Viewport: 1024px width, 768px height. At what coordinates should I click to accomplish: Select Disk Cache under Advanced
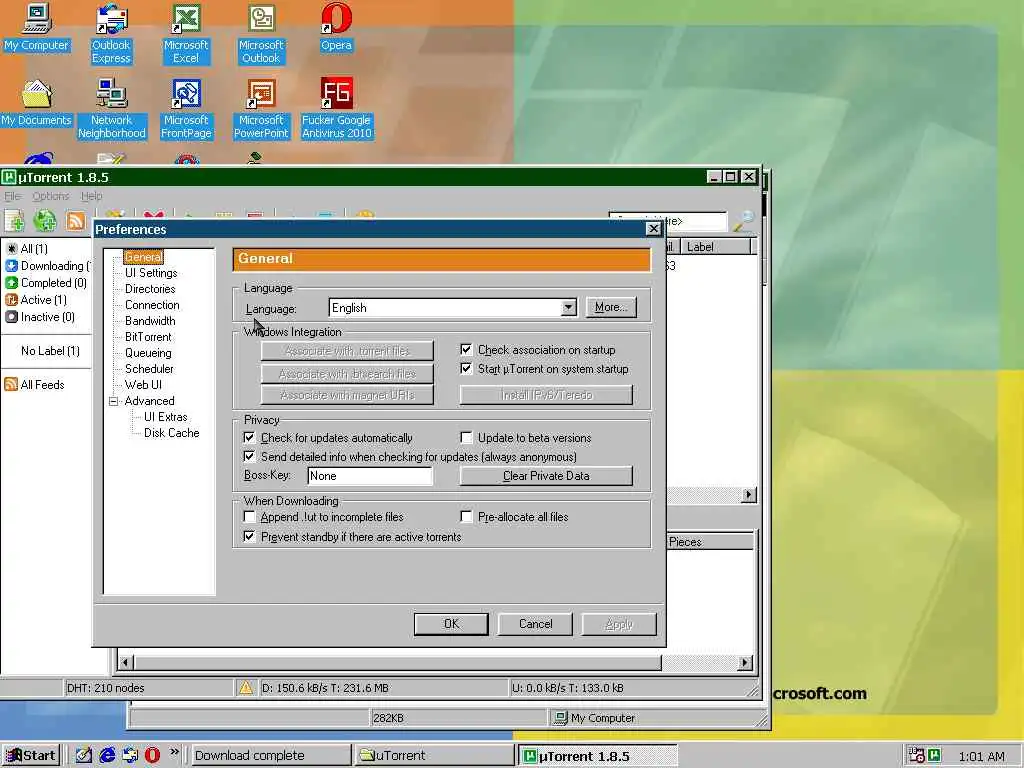point(172,433)
